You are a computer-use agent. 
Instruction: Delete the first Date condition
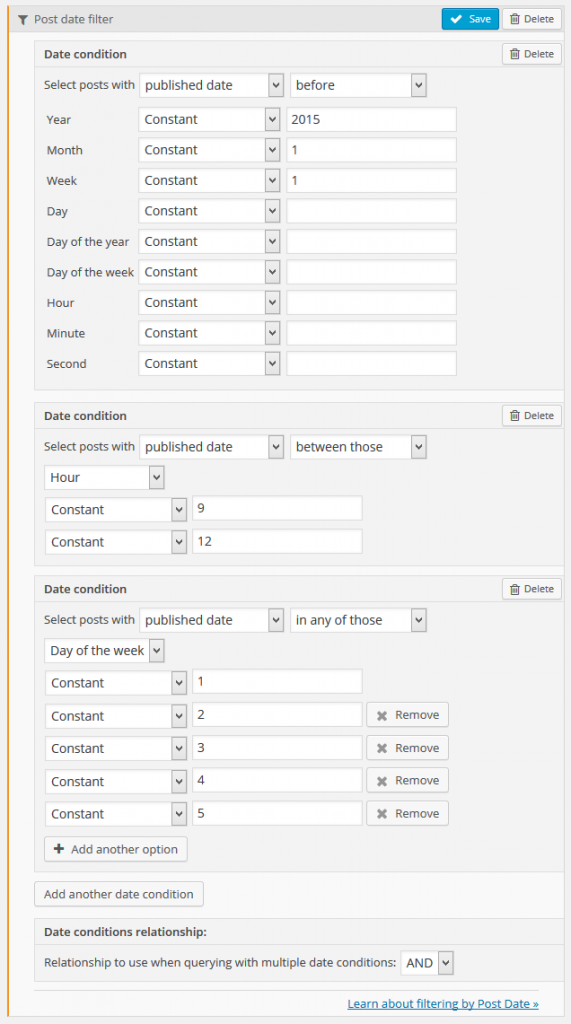click(x=532, y=54)
